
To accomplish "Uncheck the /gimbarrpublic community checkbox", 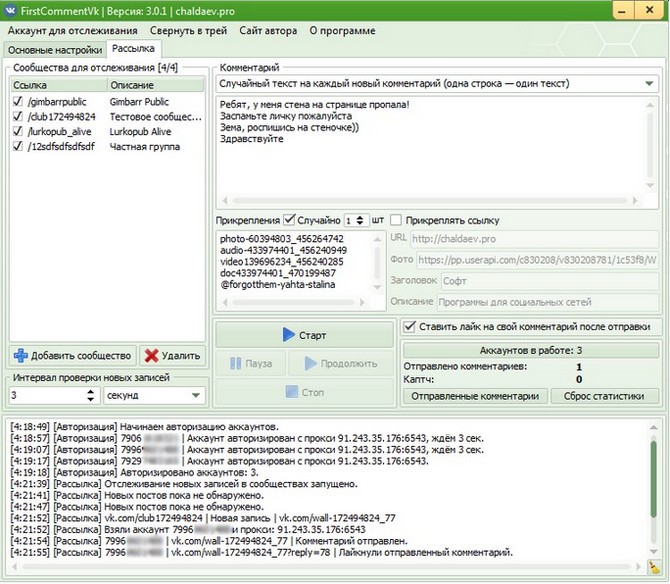I will [x=18, y=102].
